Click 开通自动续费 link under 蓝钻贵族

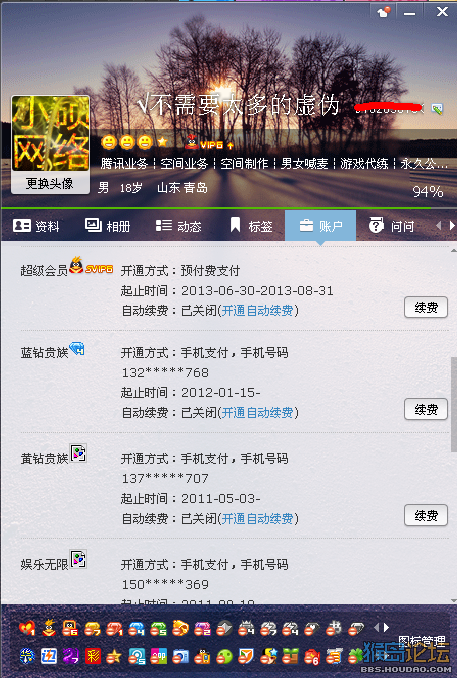[x=257, y=413]
